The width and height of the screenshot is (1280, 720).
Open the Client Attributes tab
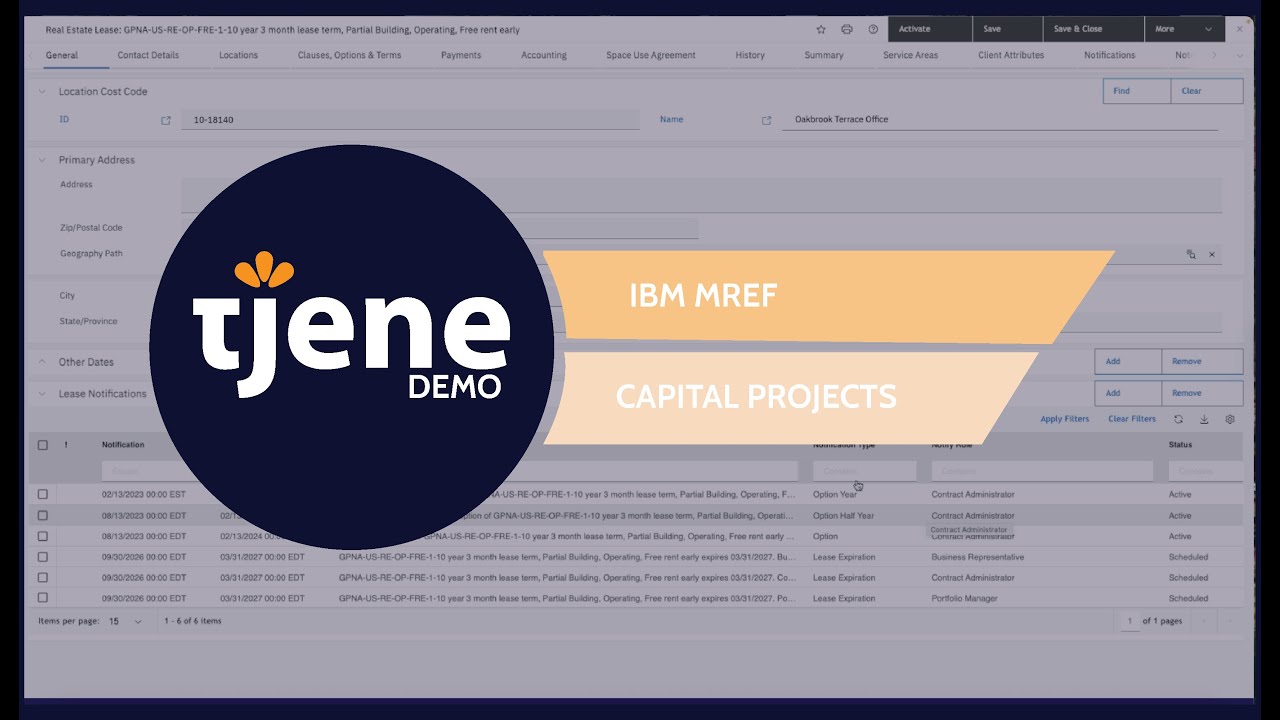click(x=1011, y=55)
